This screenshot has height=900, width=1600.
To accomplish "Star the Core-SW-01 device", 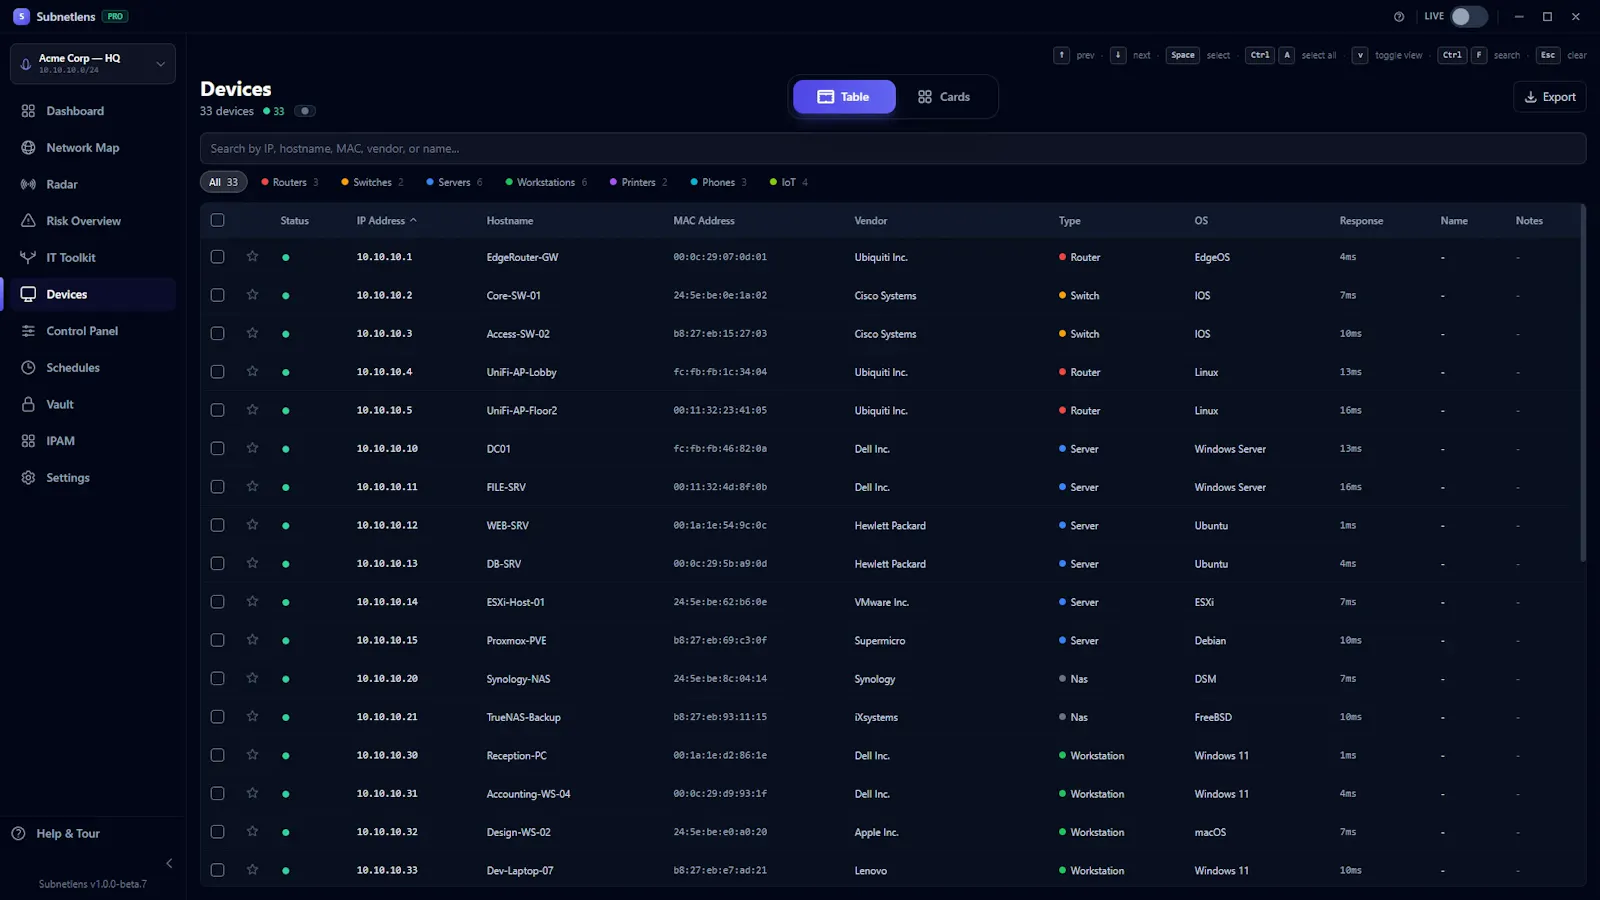I will (252, 295).
